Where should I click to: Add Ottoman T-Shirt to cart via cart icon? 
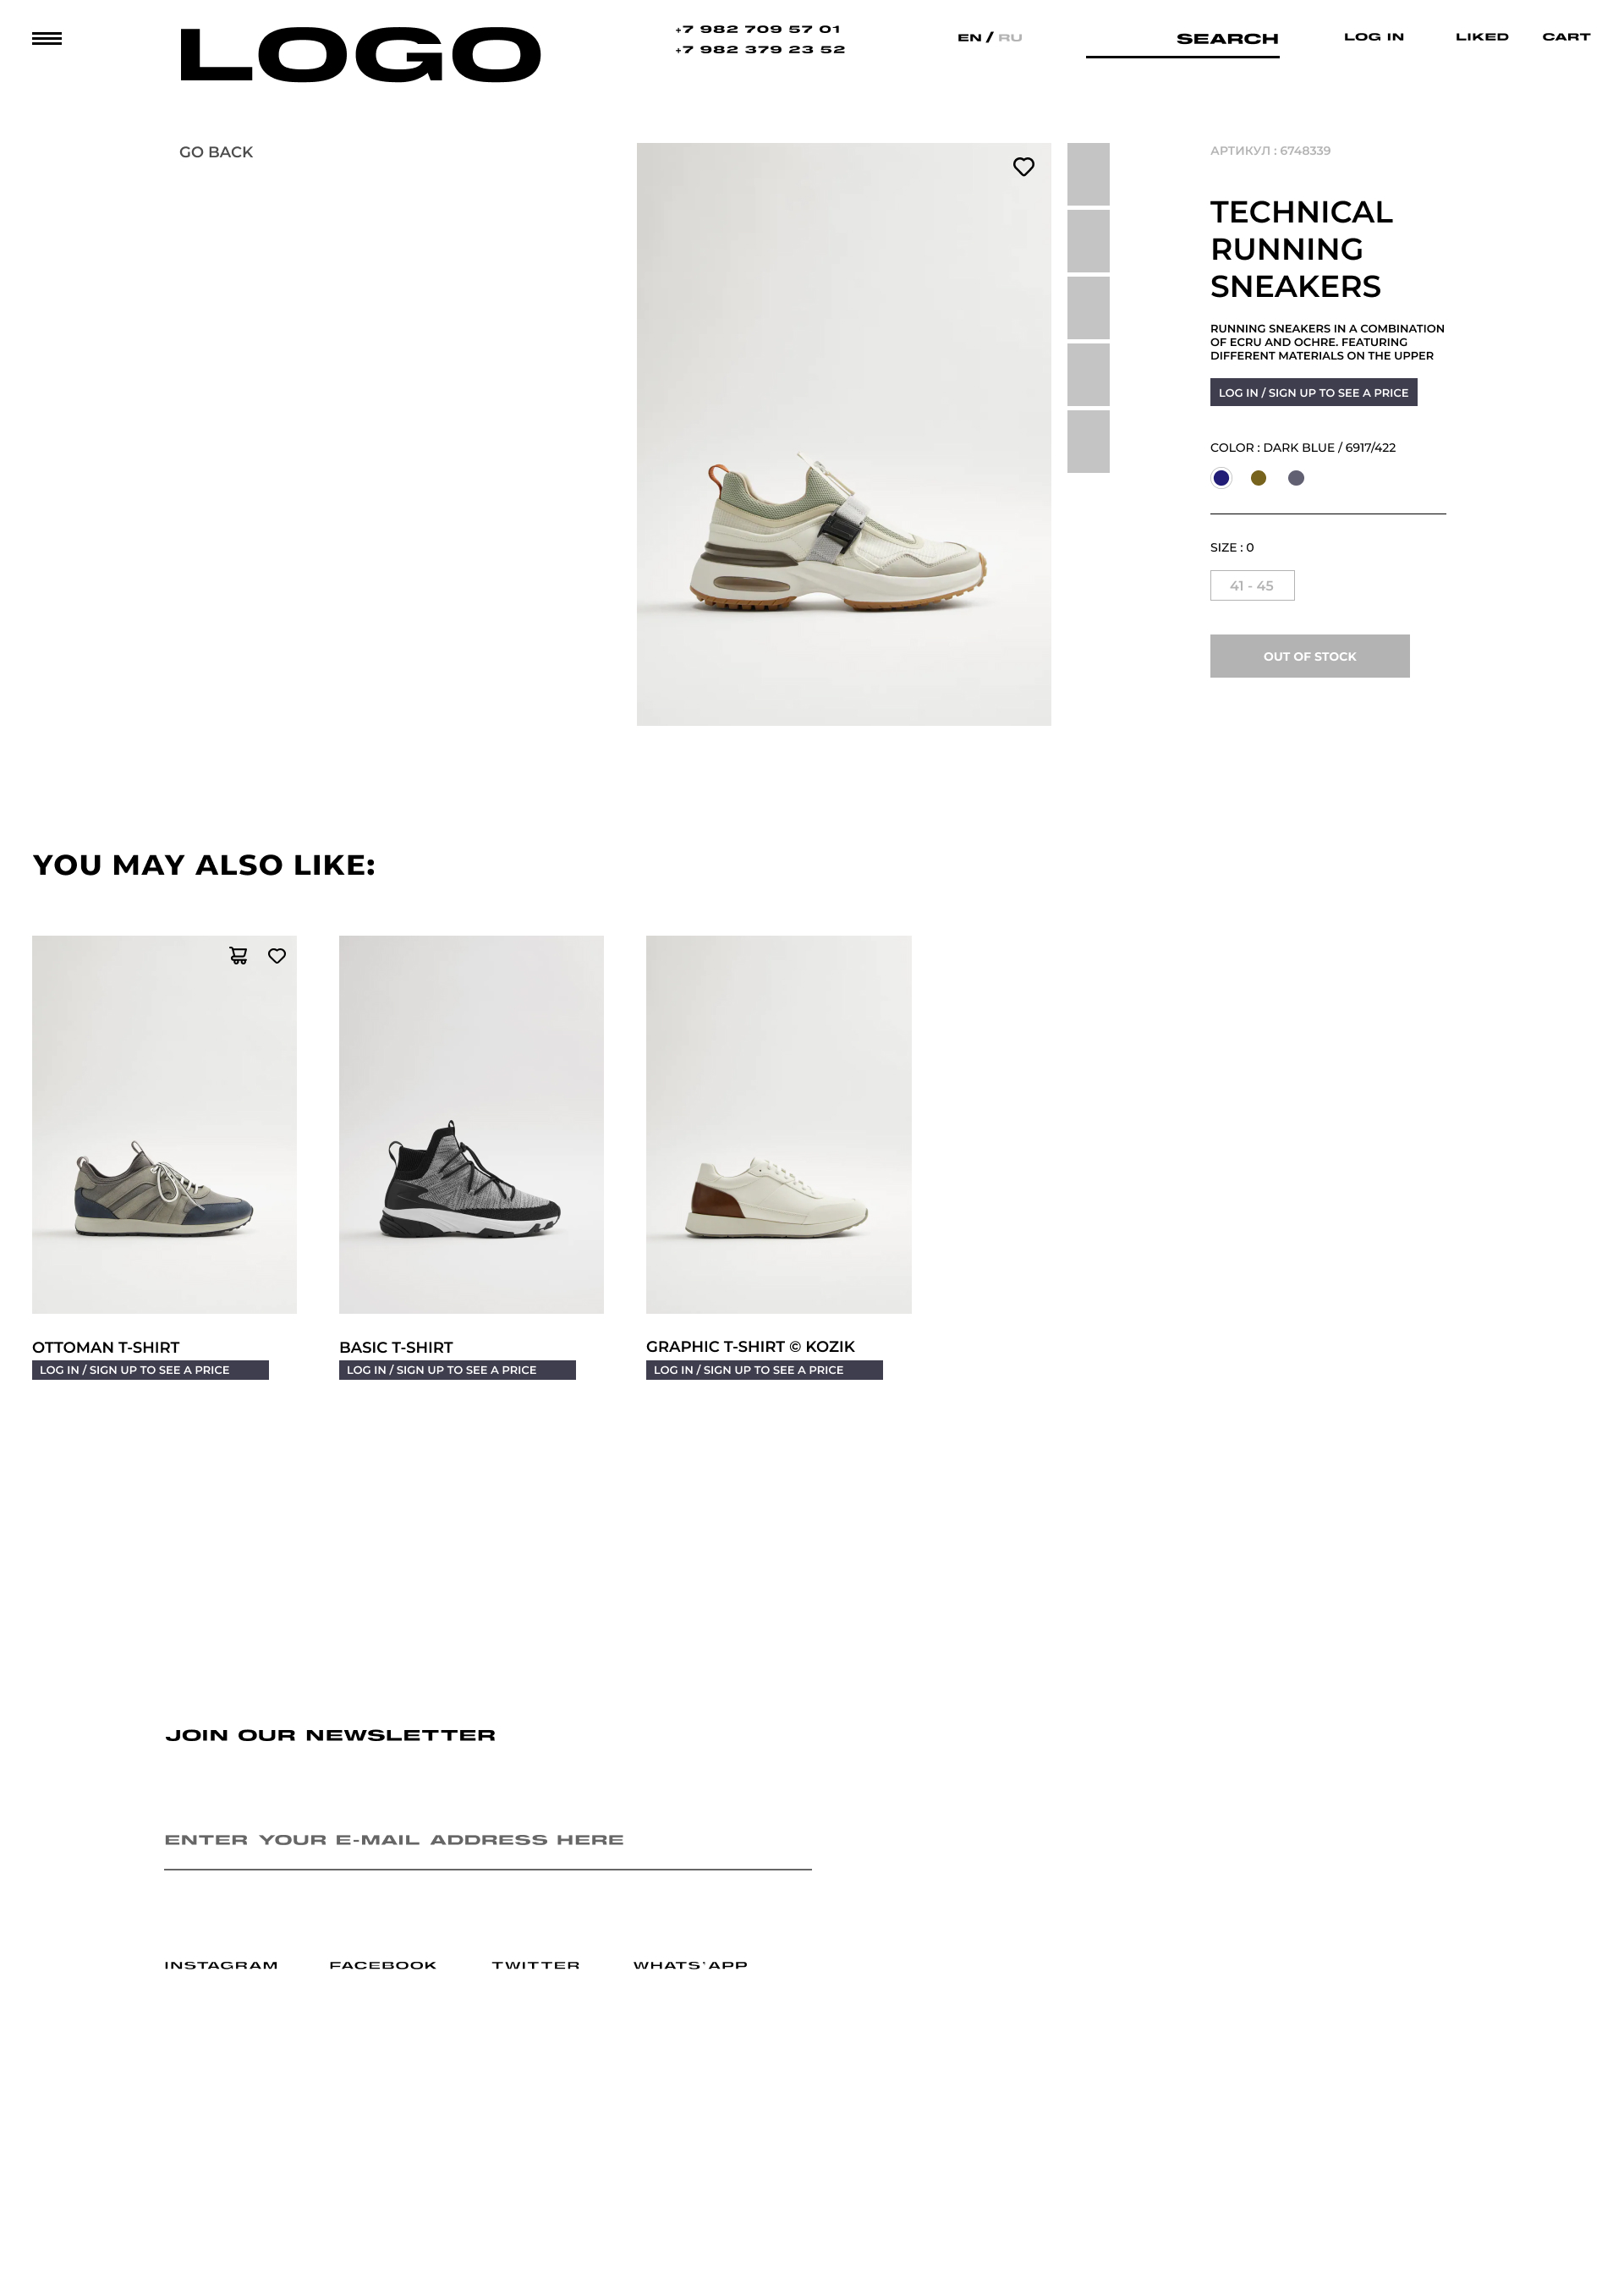(238, 956)
